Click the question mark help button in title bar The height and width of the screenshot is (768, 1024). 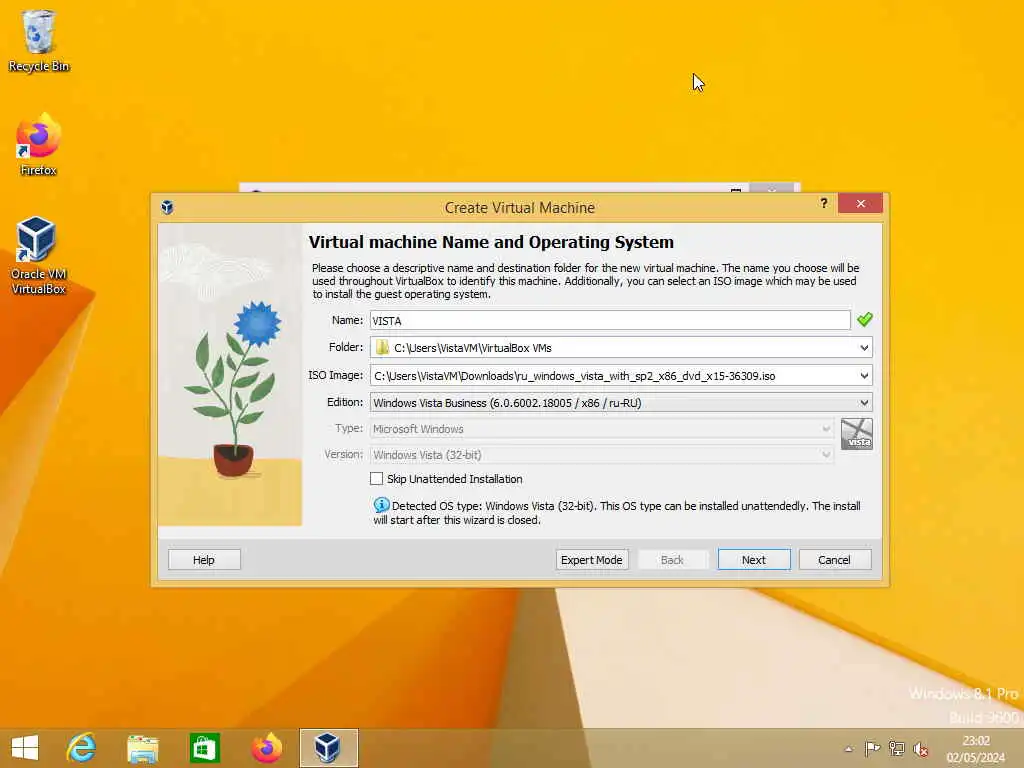click(824, 204)
